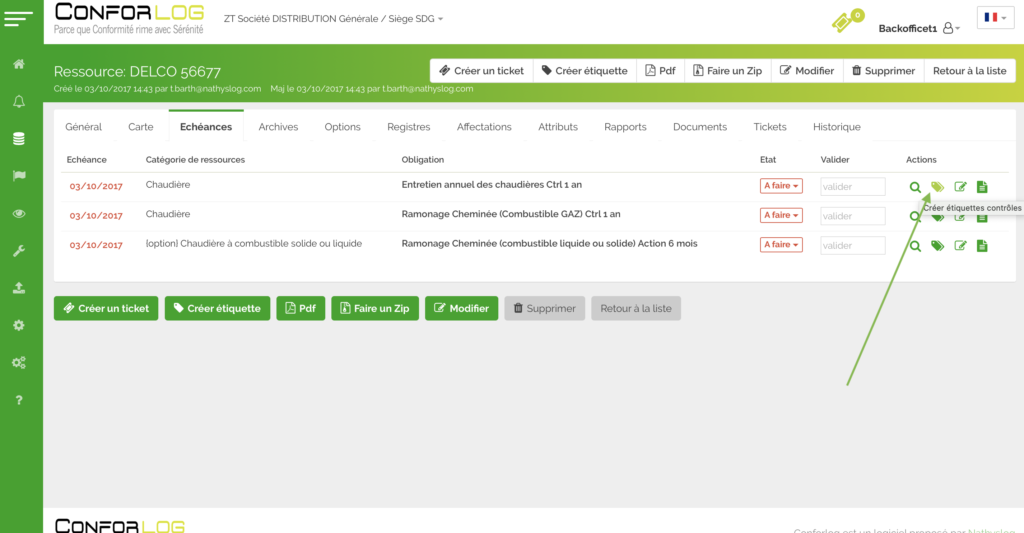The height and width of the screenshot is (533, 1024).
Task: Open the French flag language dropdown
Action: click(995, 17)
